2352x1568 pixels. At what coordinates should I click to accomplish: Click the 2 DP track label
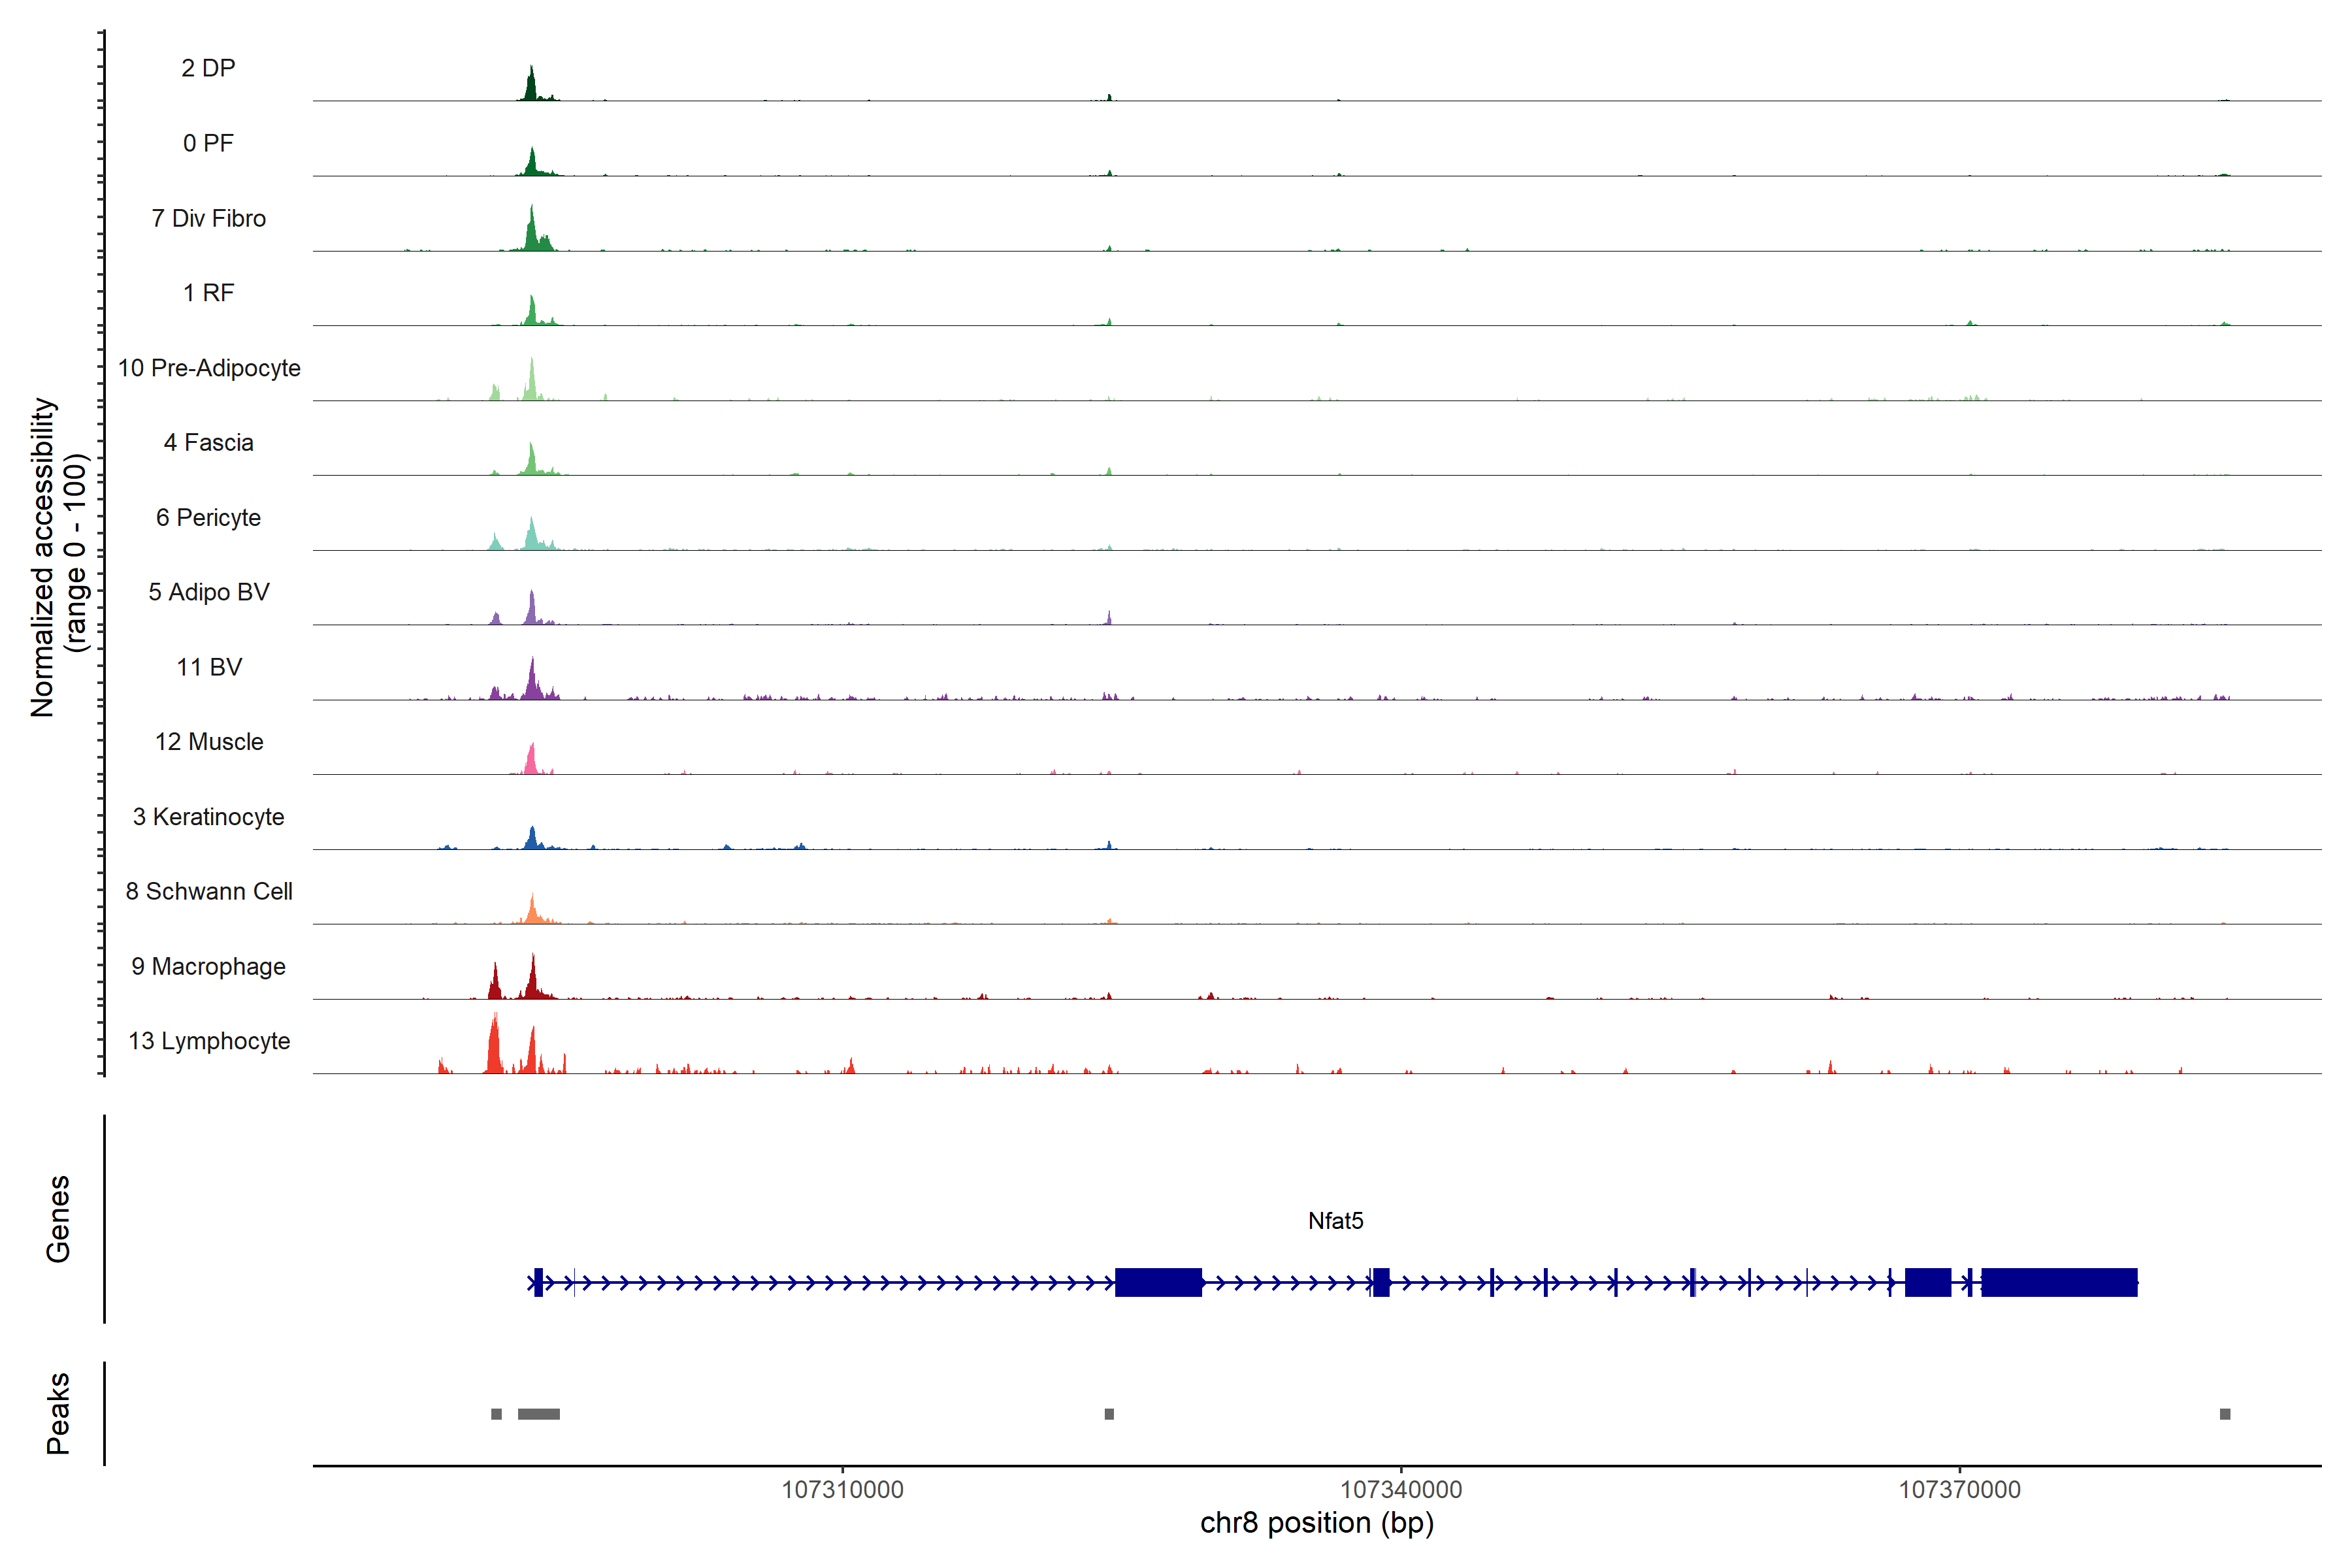(208, 68)
